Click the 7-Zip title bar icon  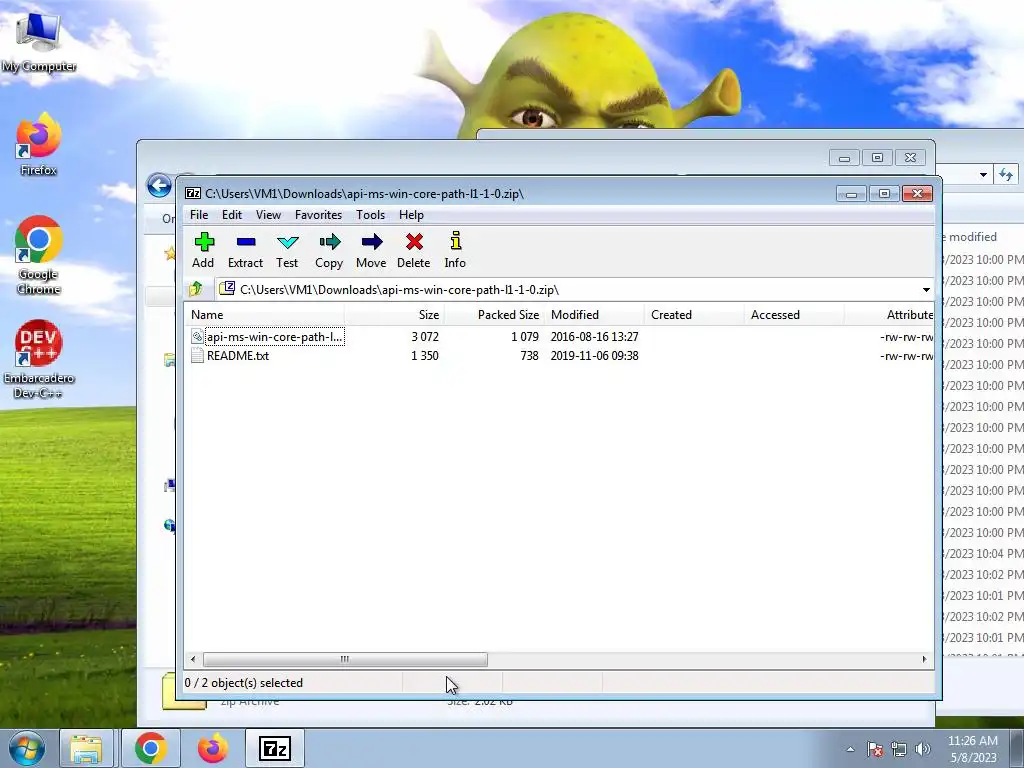(x=193, y=193)
